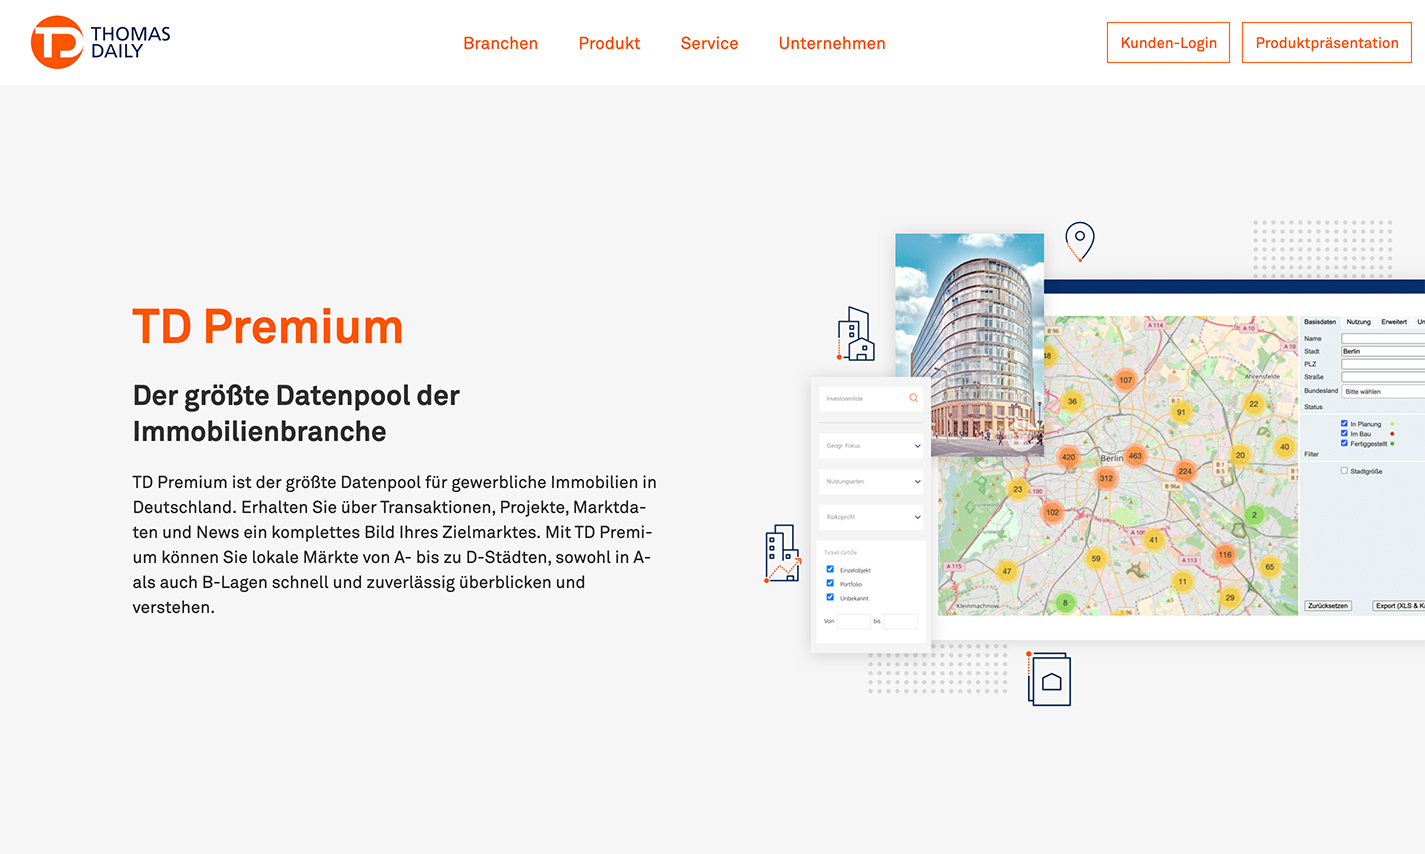Click the TD Premium heading
Viewport: 1425px width, 854px height.
[x=268, y=327]
